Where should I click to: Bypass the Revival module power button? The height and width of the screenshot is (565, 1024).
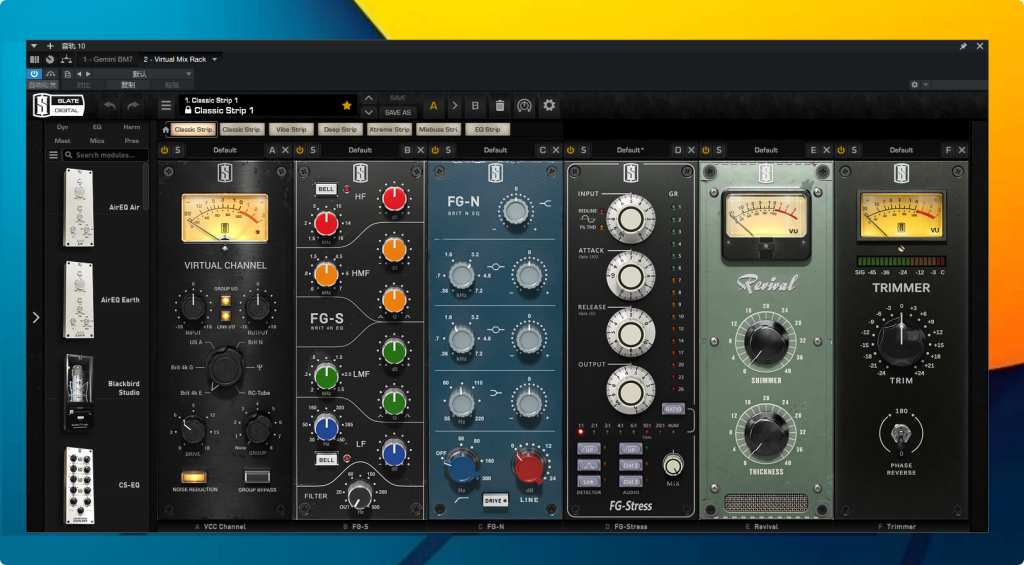705,150
